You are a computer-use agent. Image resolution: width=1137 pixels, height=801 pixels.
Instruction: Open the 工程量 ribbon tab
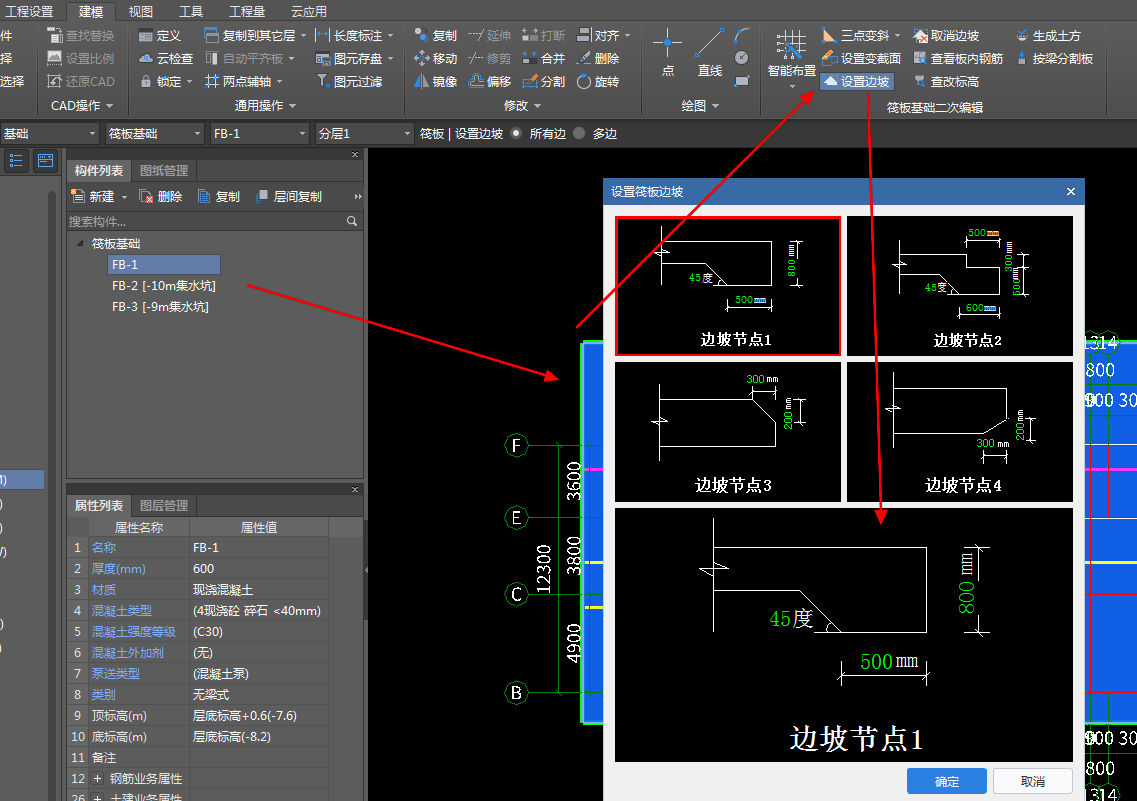(247, 12)
